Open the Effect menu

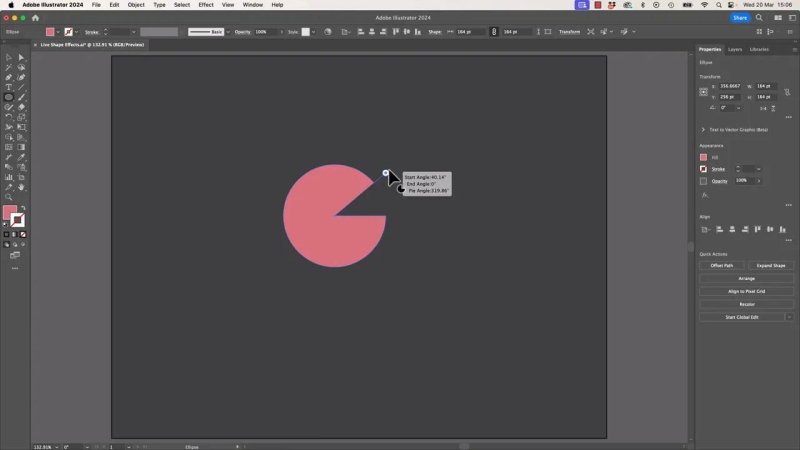pos(206,5)
